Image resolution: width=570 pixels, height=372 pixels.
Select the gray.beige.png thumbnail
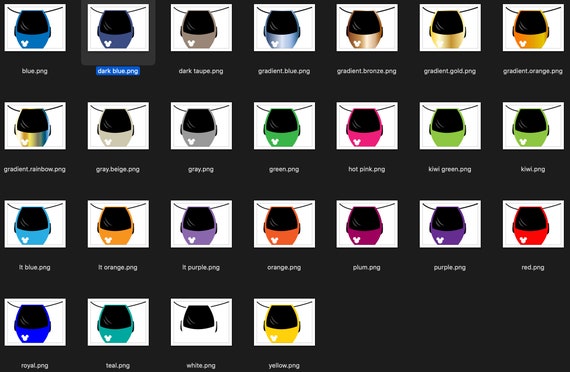point(118,126)
